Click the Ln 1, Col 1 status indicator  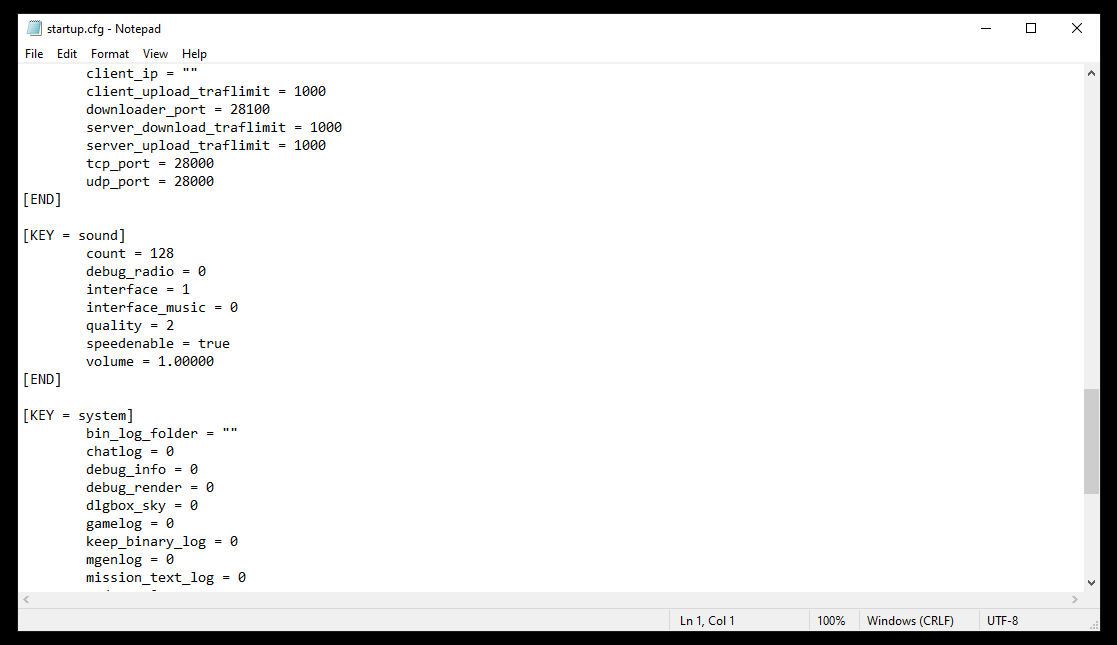(707, 621)
